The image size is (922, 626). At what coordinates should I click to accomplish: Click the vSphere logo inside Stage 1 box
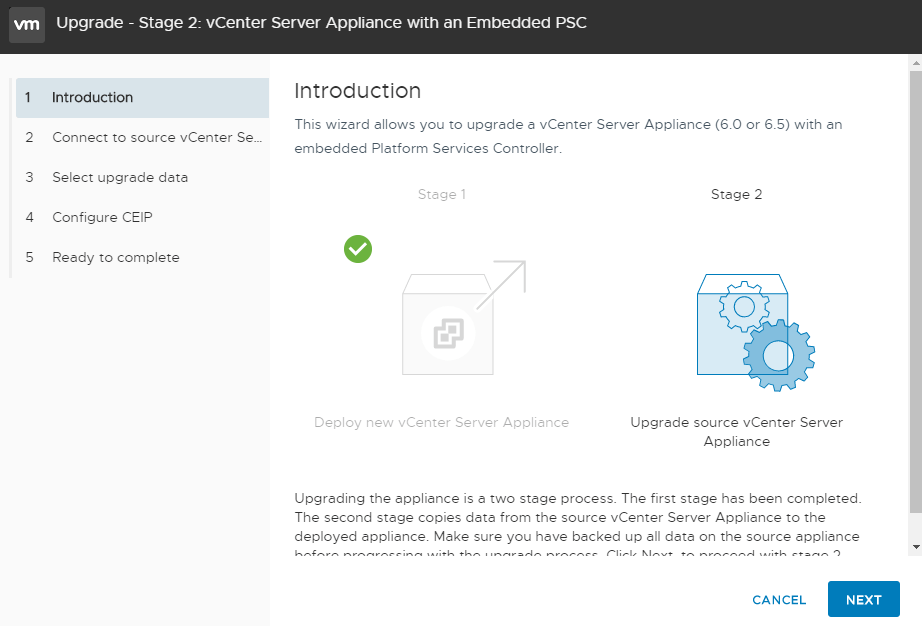click(x=448, y=333)
